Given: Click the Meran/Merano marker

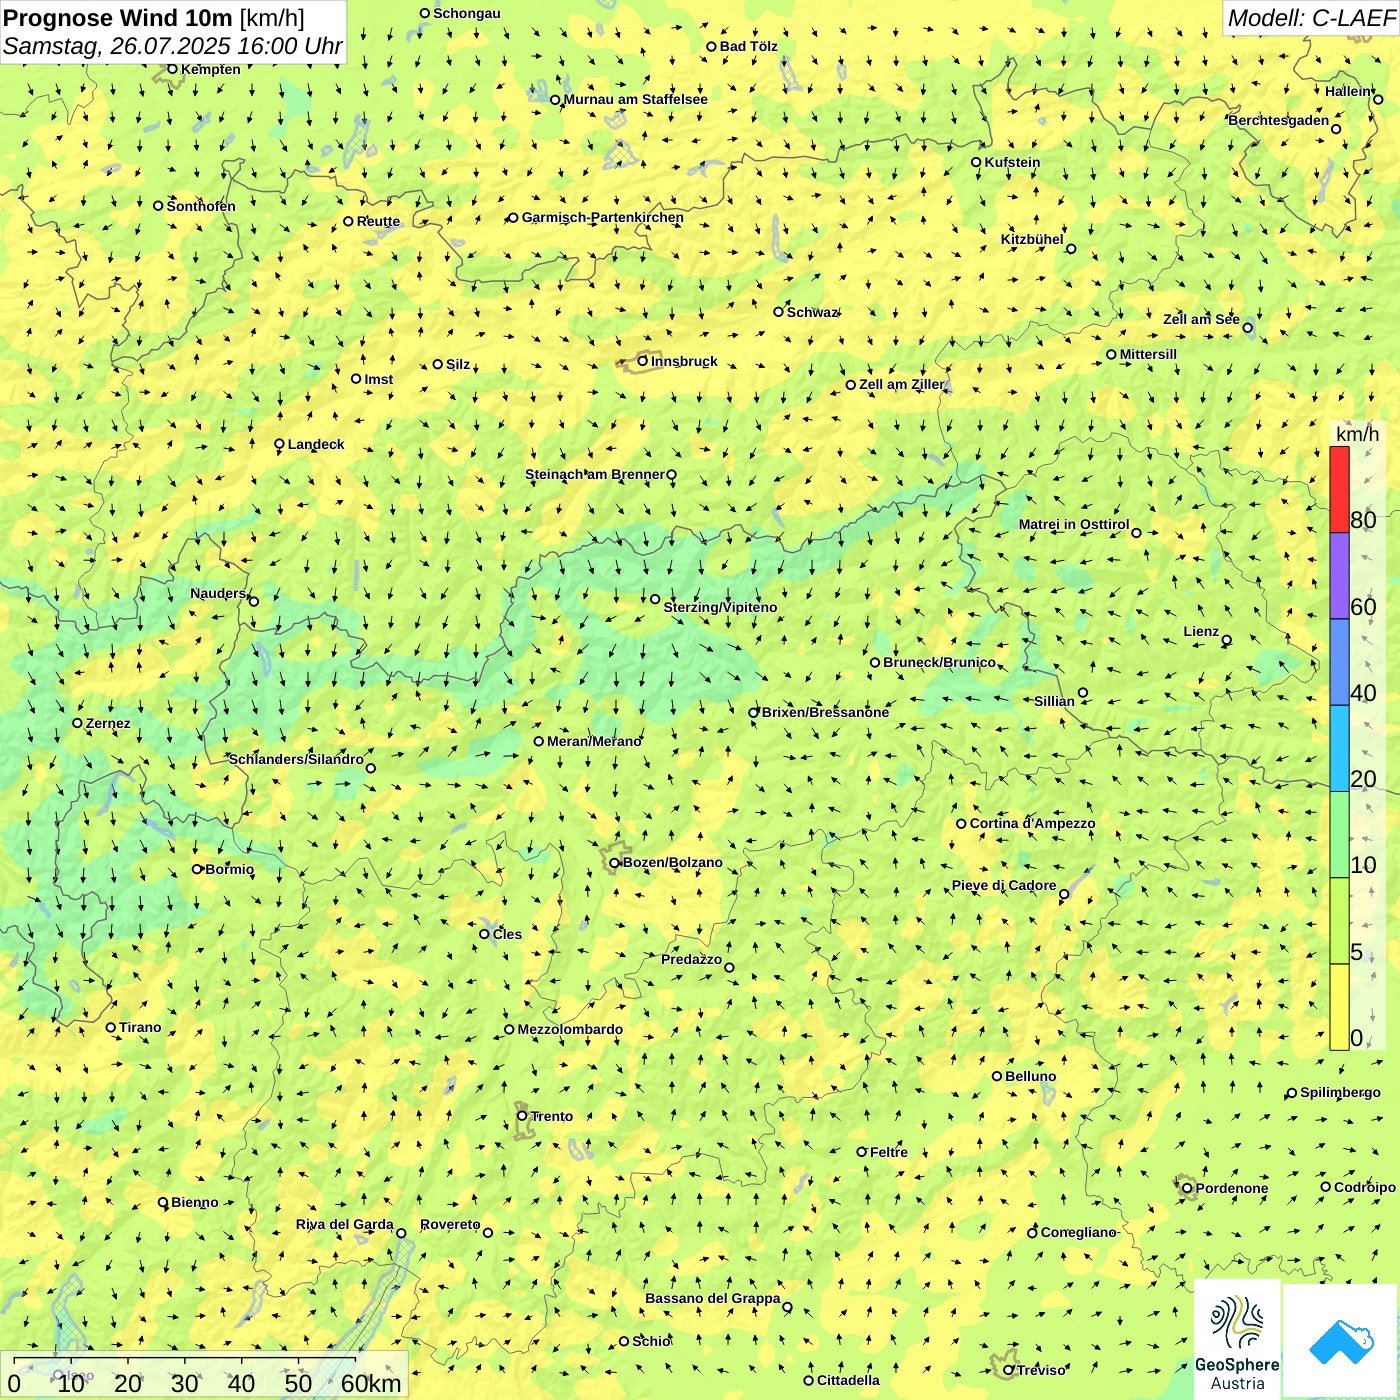Looking at the screenshot, I should [539, 741].
